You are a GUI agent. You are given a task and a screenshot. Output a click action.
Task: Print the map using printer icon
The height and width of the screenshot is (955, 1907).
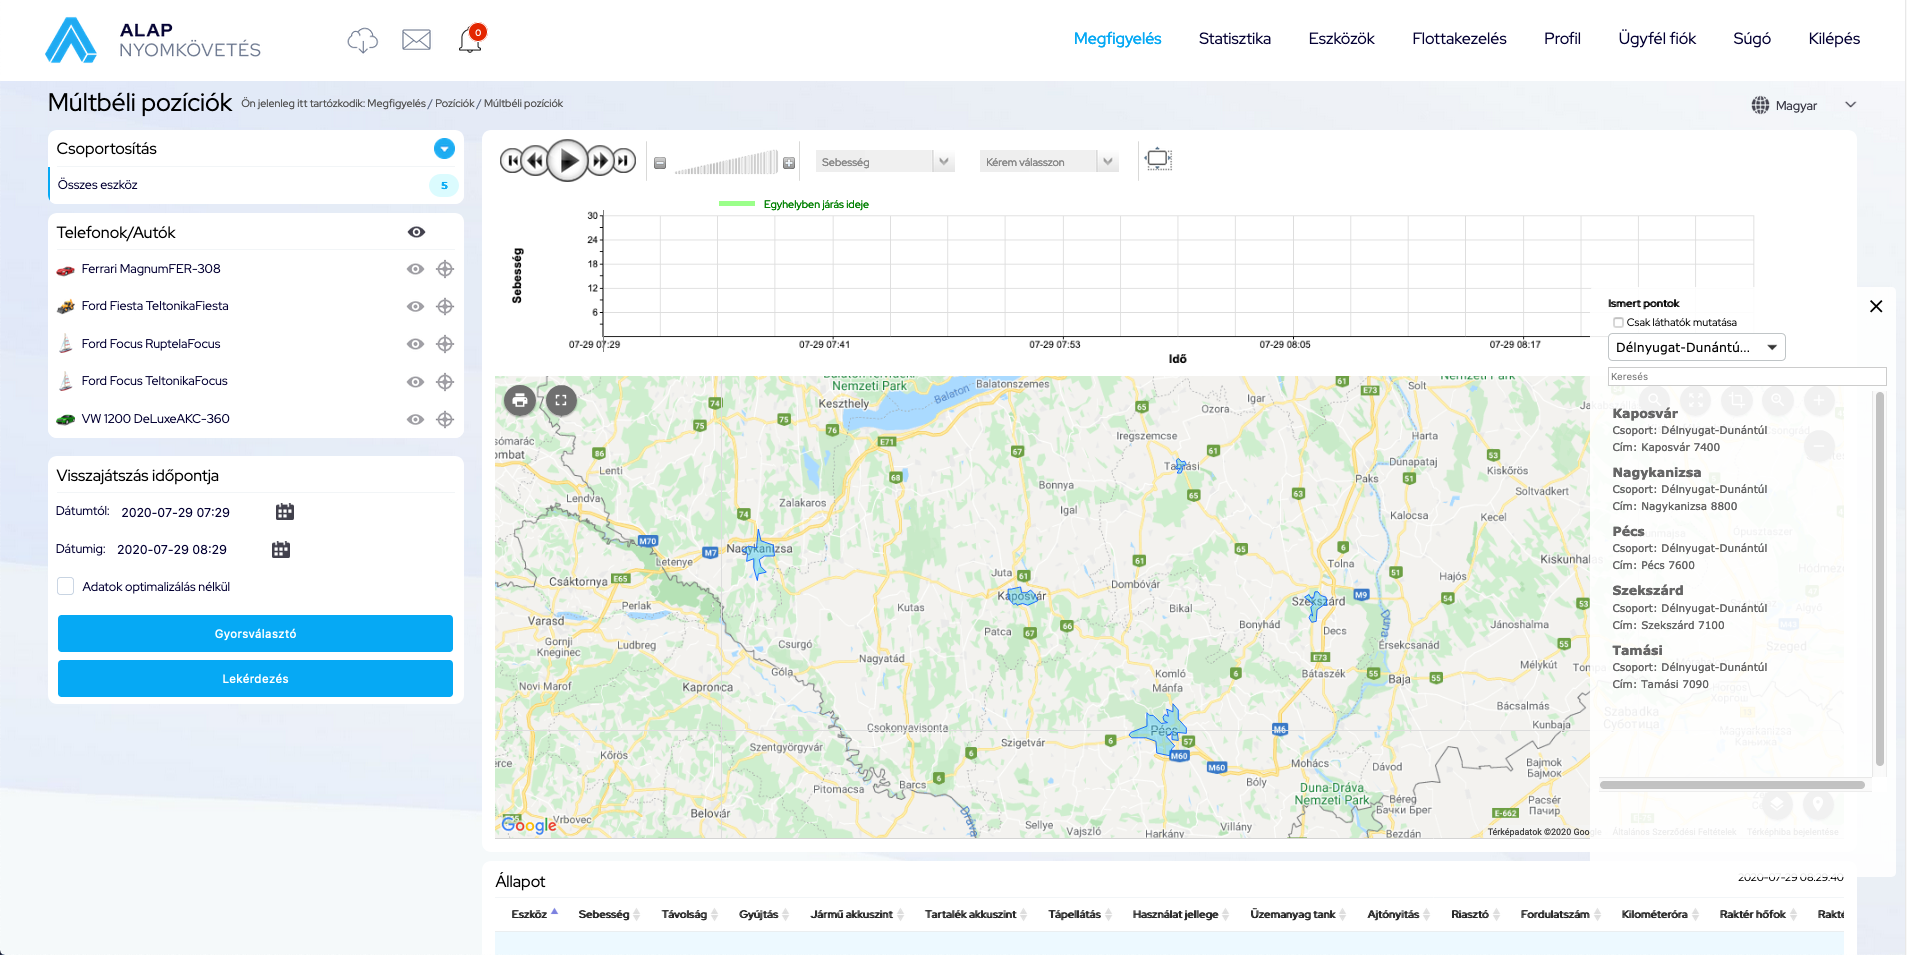pos(520,401)
